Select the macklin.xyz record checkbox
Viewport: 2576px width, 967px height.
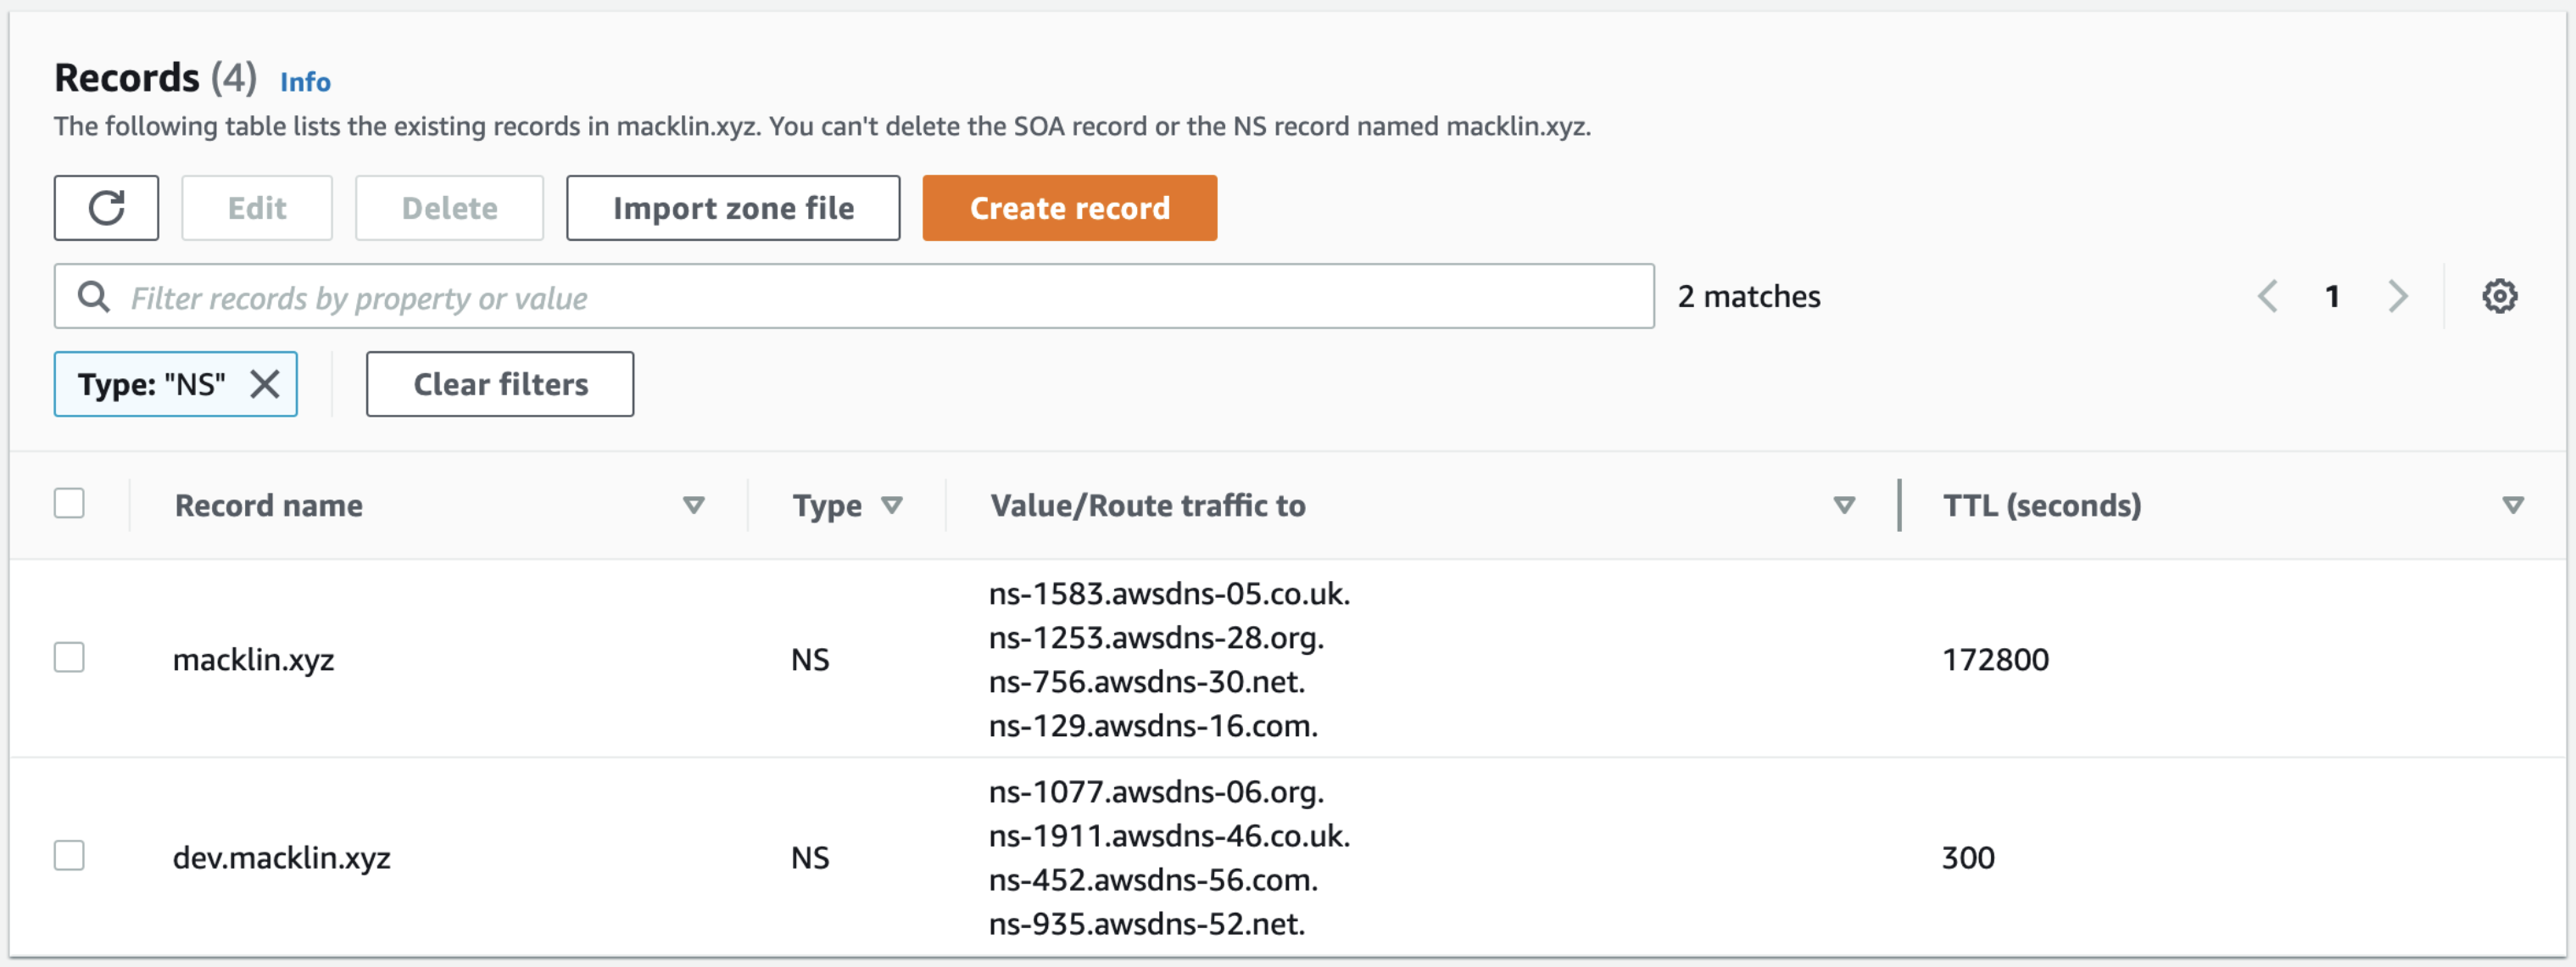tap(69, 658)
